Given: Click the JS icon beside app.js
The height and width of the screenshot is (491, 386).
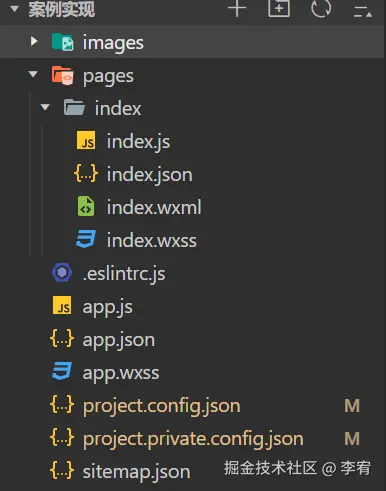Looking at the screenshot, I should click(x=62, y=305).
